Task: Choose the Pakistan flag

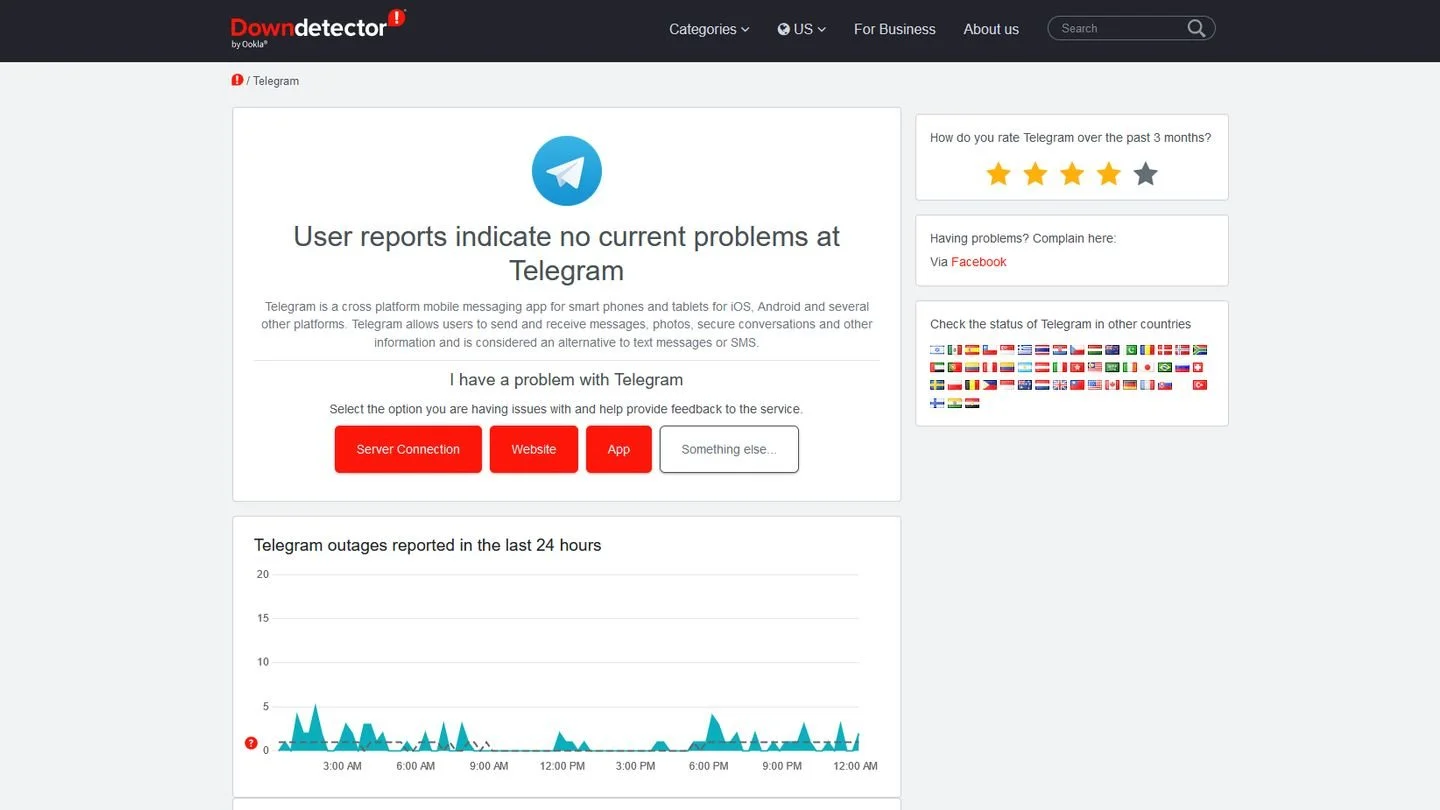Action: coord(1131,350)
